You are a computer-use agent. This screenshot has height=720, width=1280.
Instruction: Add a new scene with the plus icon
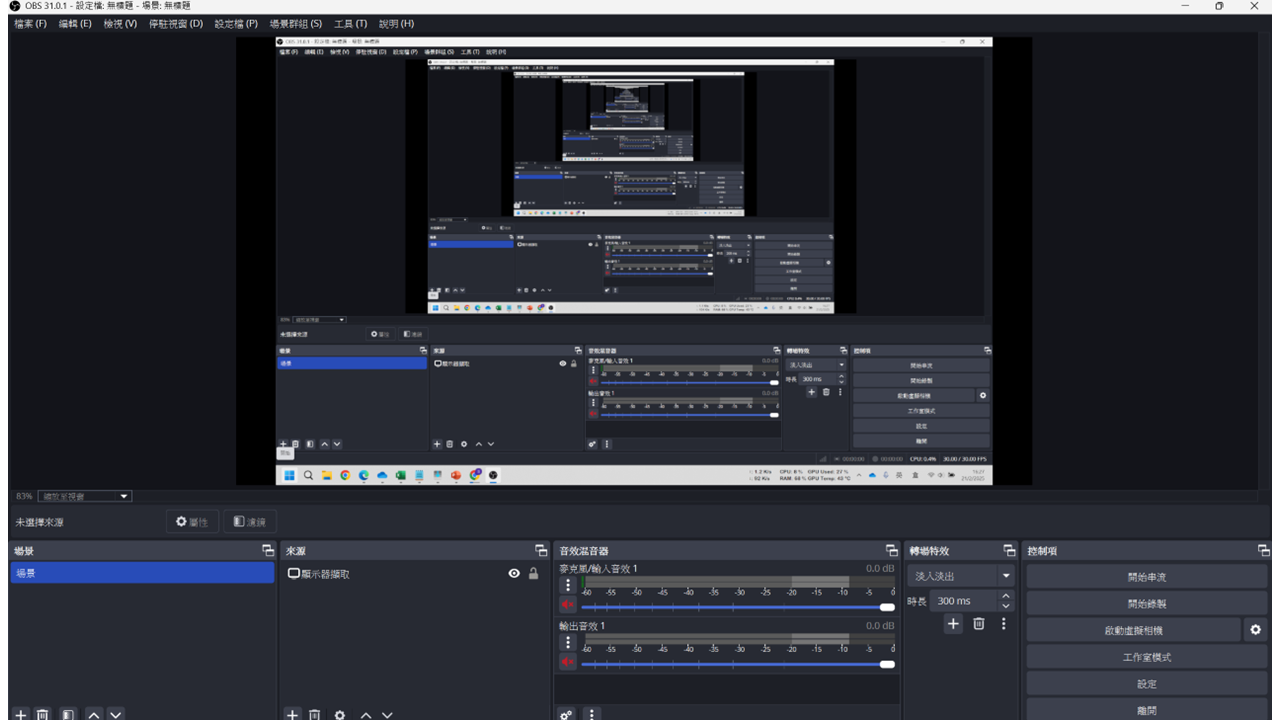tap(20, 714)
